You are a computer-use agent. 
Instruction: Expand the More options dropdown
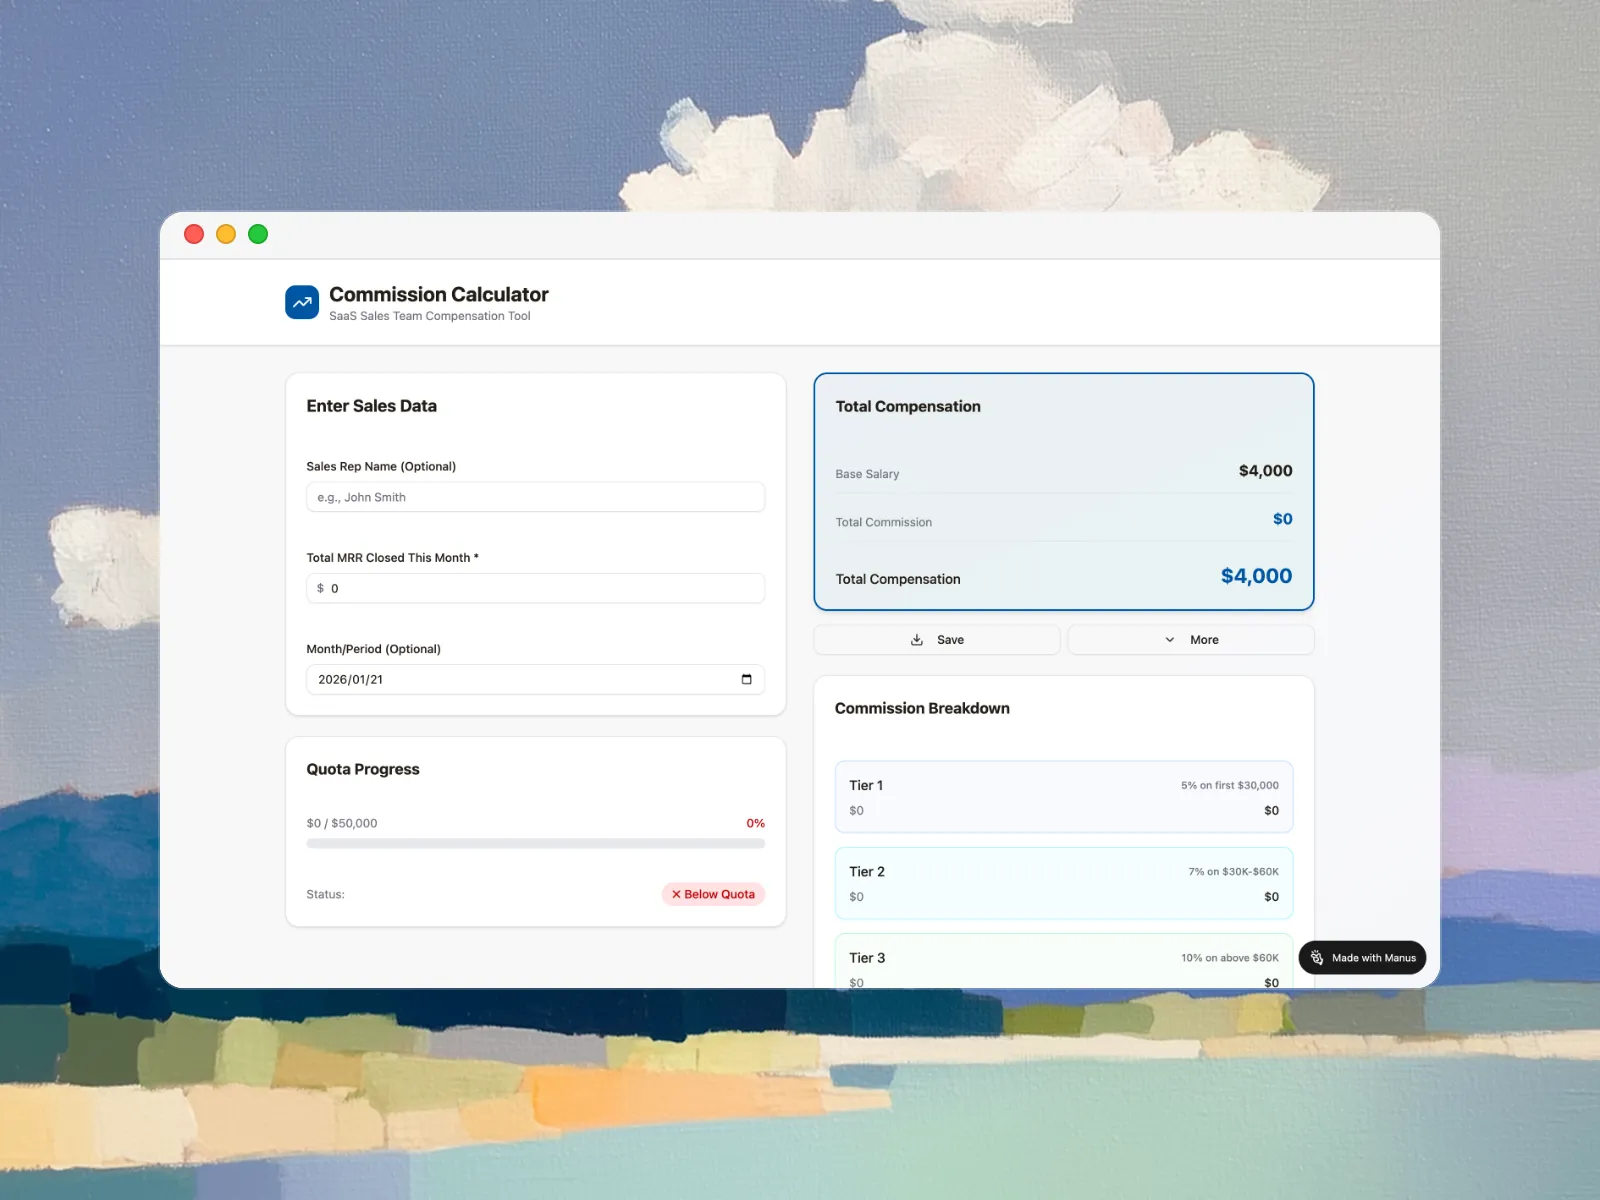[x=1191, y=639]
